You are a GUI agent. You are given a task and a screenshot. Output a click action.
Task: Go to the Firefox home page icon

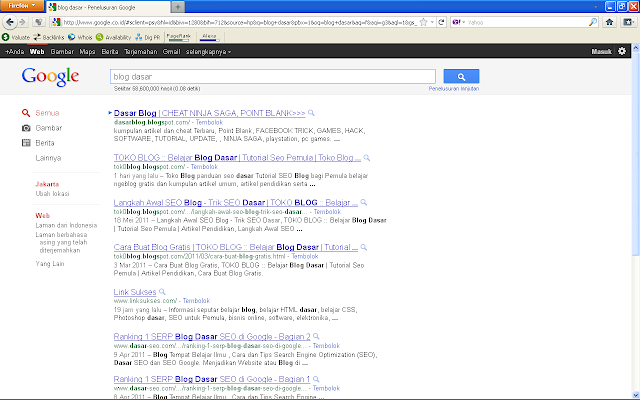609,22
